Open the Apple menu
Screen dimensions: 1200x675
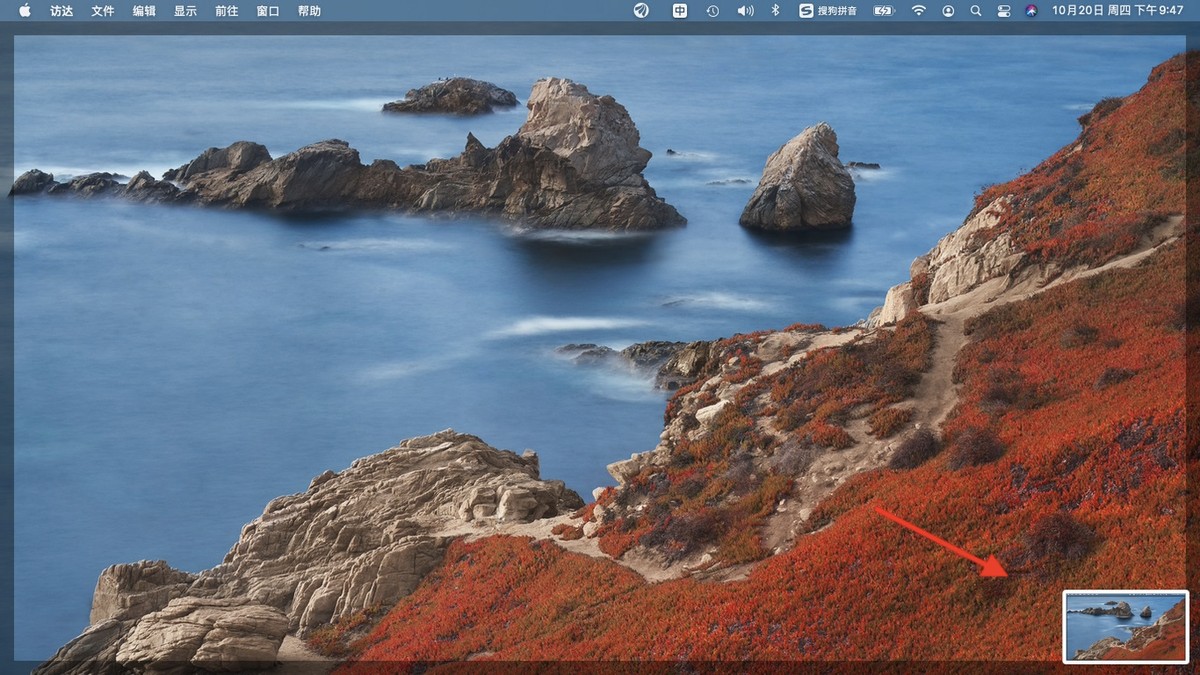point(25,11)
